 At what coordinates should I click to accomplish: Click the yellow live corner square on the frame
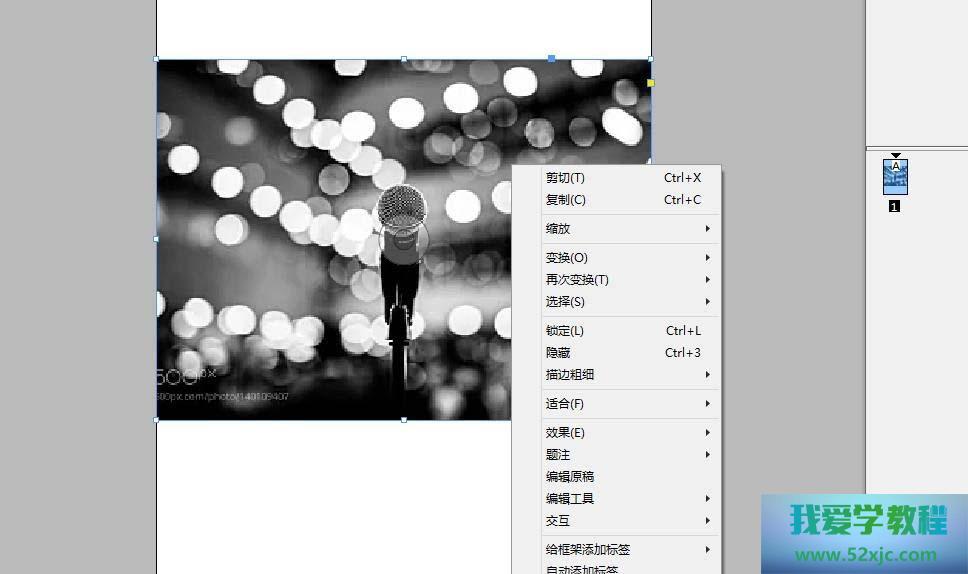651,83
